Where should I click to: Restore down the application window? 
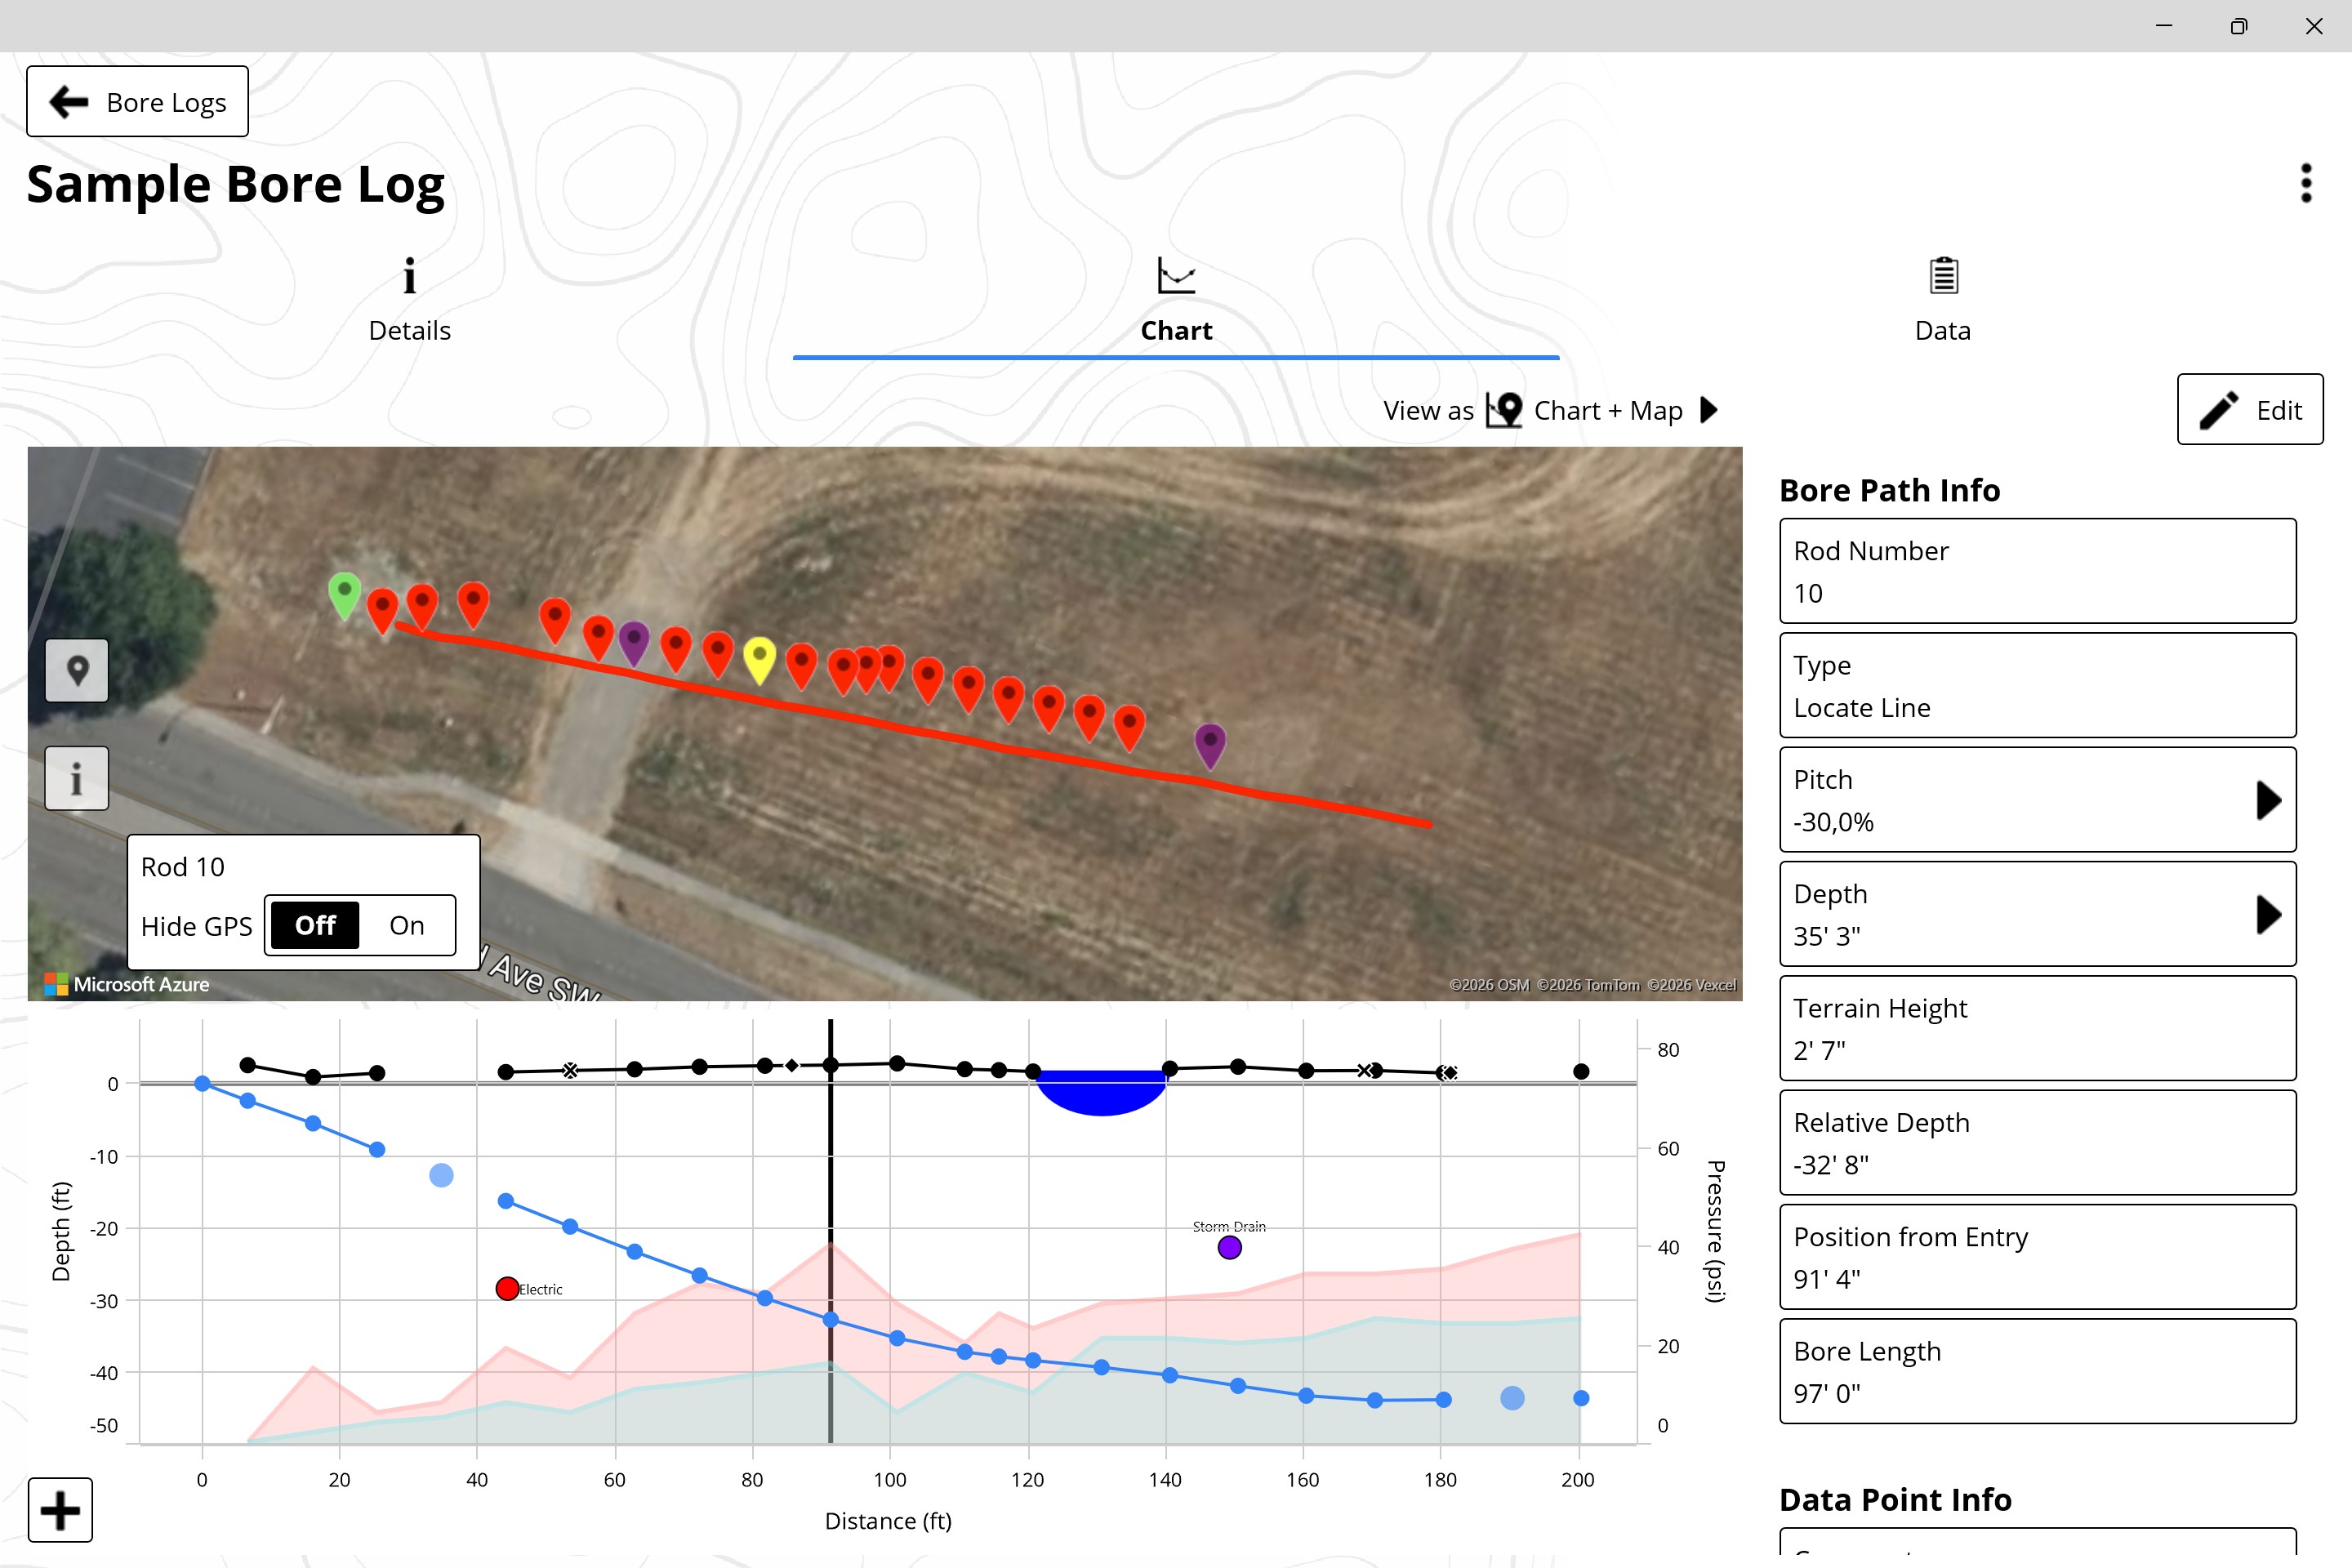point(2239,26)
